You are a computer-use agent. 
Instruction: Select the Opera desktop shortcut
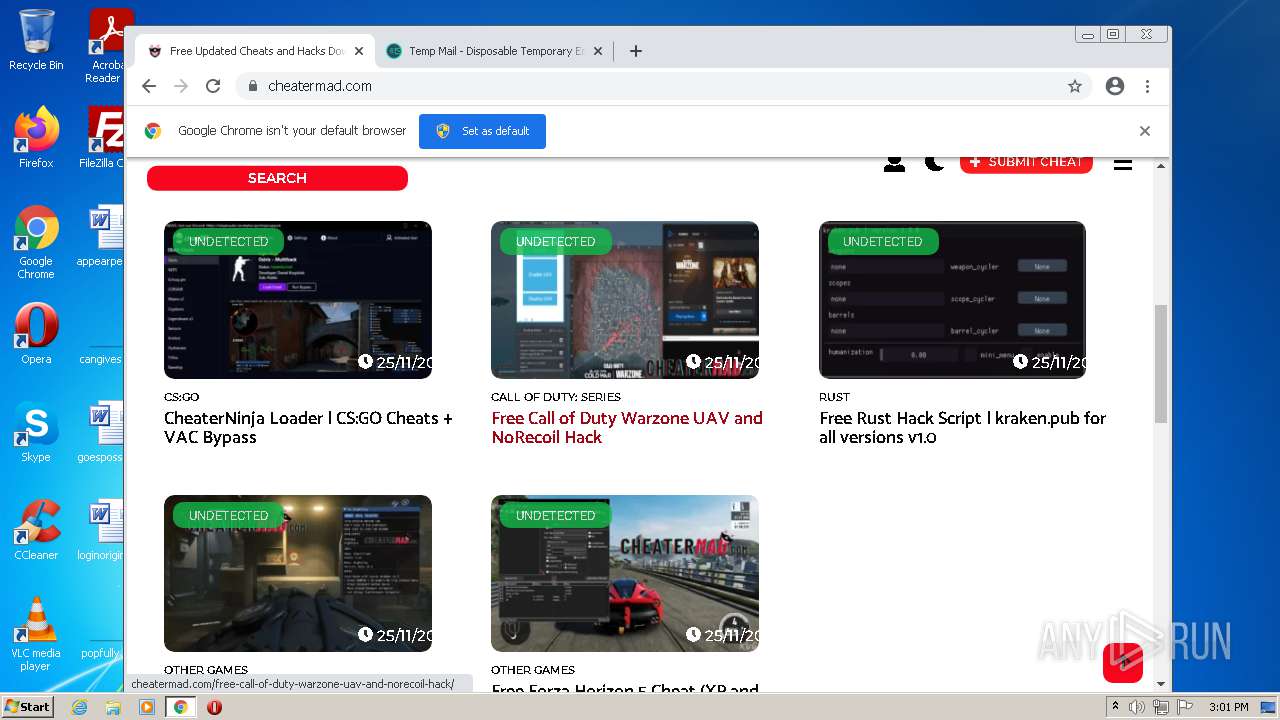(x=36, y=334)
